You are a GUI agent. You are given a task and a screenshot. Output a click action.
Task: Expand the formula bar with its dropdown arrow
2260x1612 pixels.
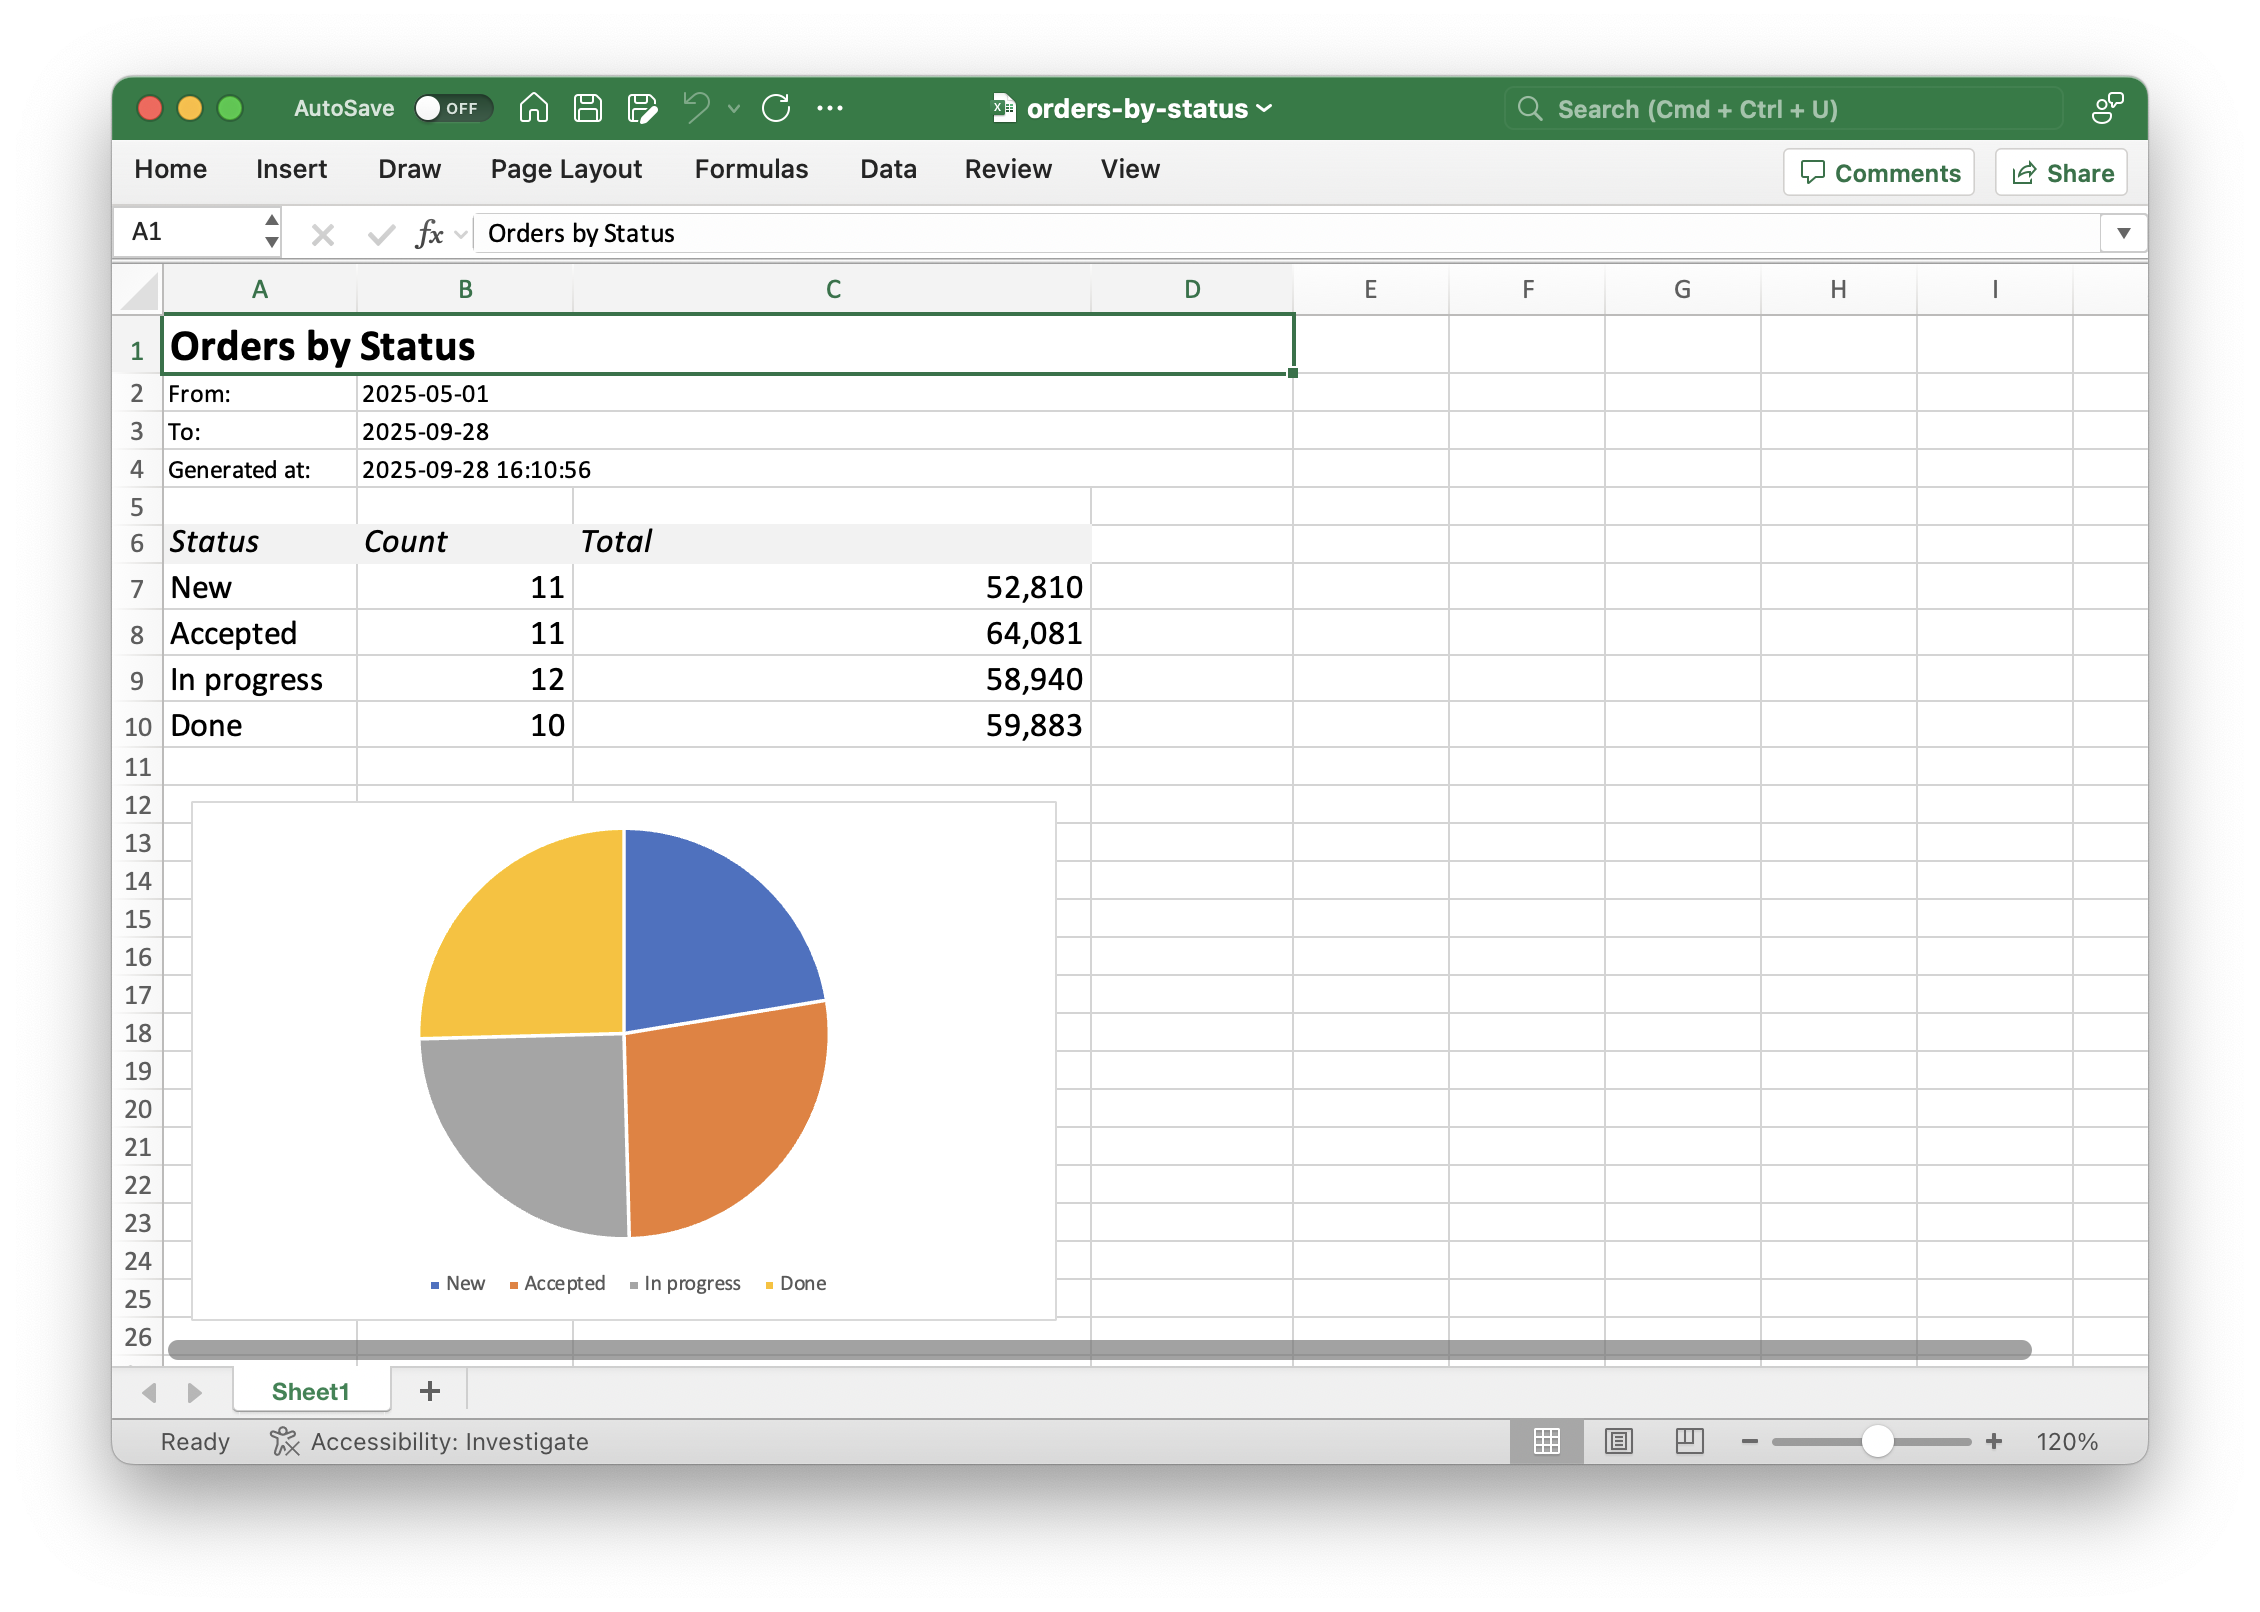click(x=2123, y=232)
